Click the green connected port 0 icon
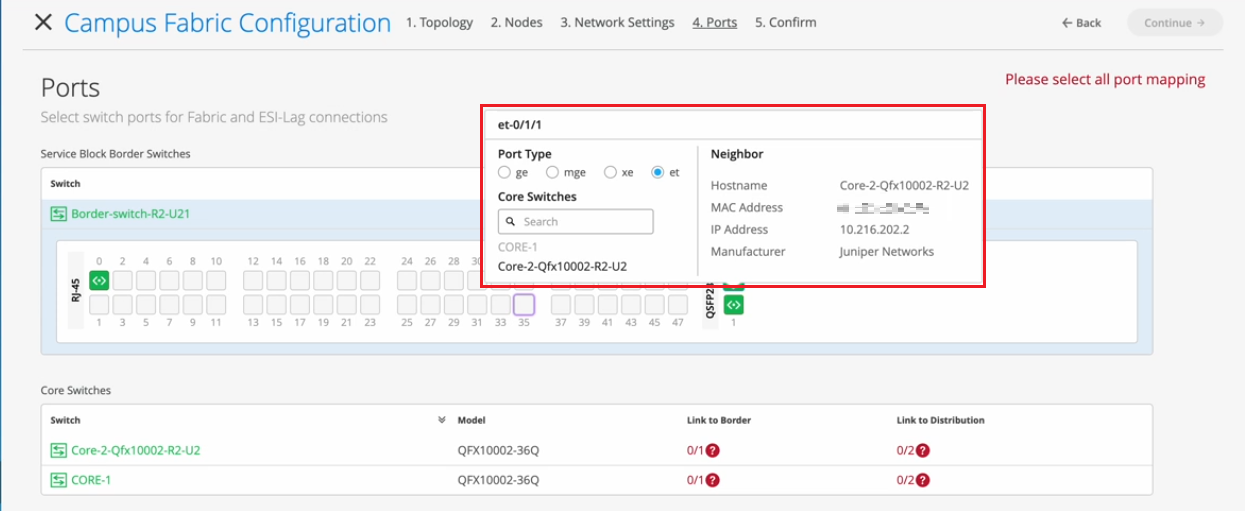This screenshot has height=515, width=1249. pyautogui.click(x=98, y=280)
